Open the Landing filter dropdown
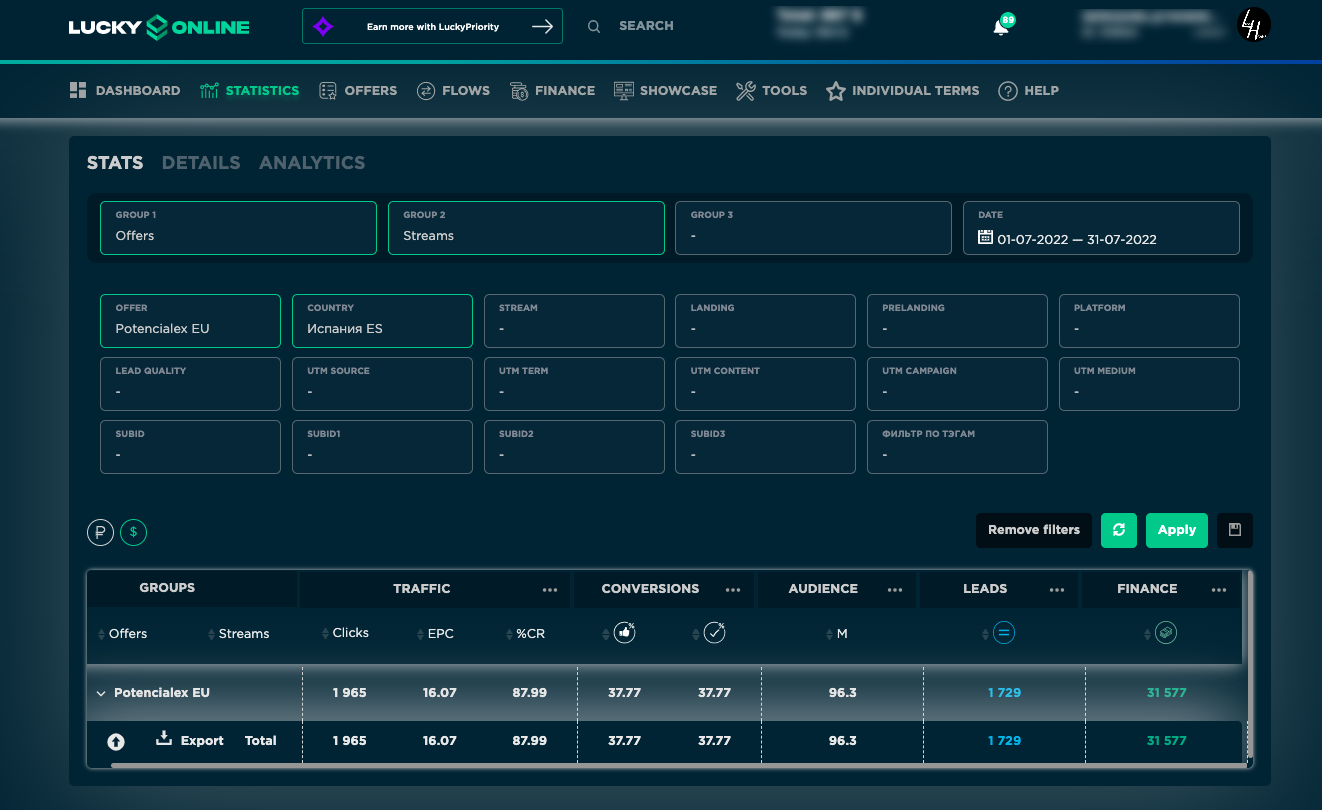 pos(766,321)
